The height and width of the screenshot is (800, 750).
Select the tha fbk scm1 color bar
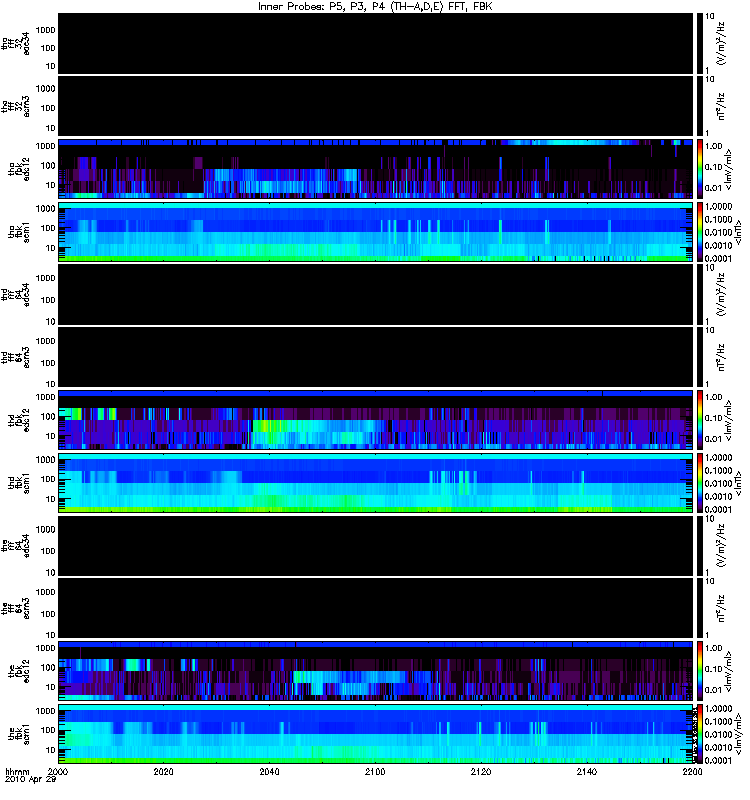pyautogui.click(x=699, y=232)
